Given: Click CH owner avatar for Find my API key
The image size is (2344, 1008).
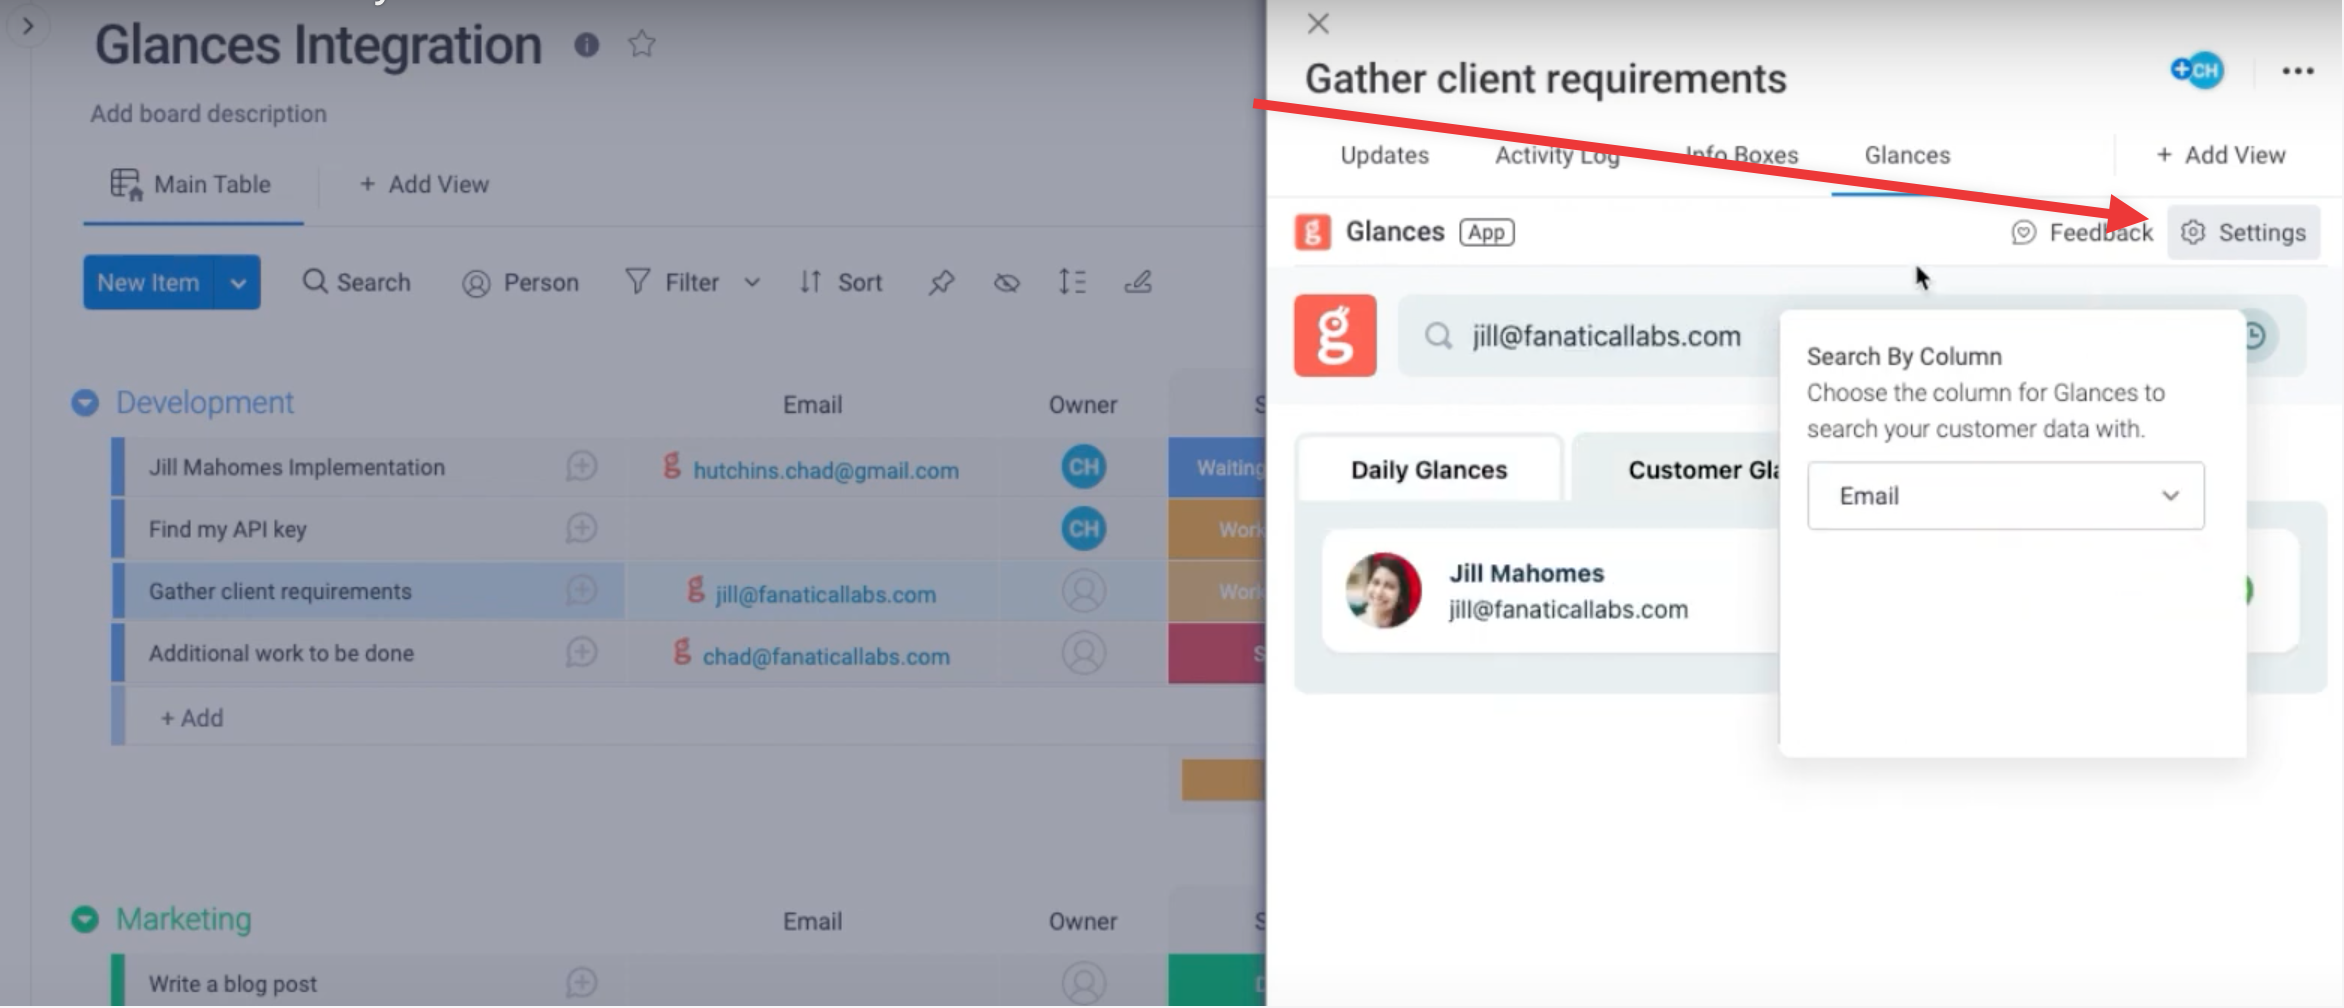Looking at the screenshot, I should click(1083, 529).
